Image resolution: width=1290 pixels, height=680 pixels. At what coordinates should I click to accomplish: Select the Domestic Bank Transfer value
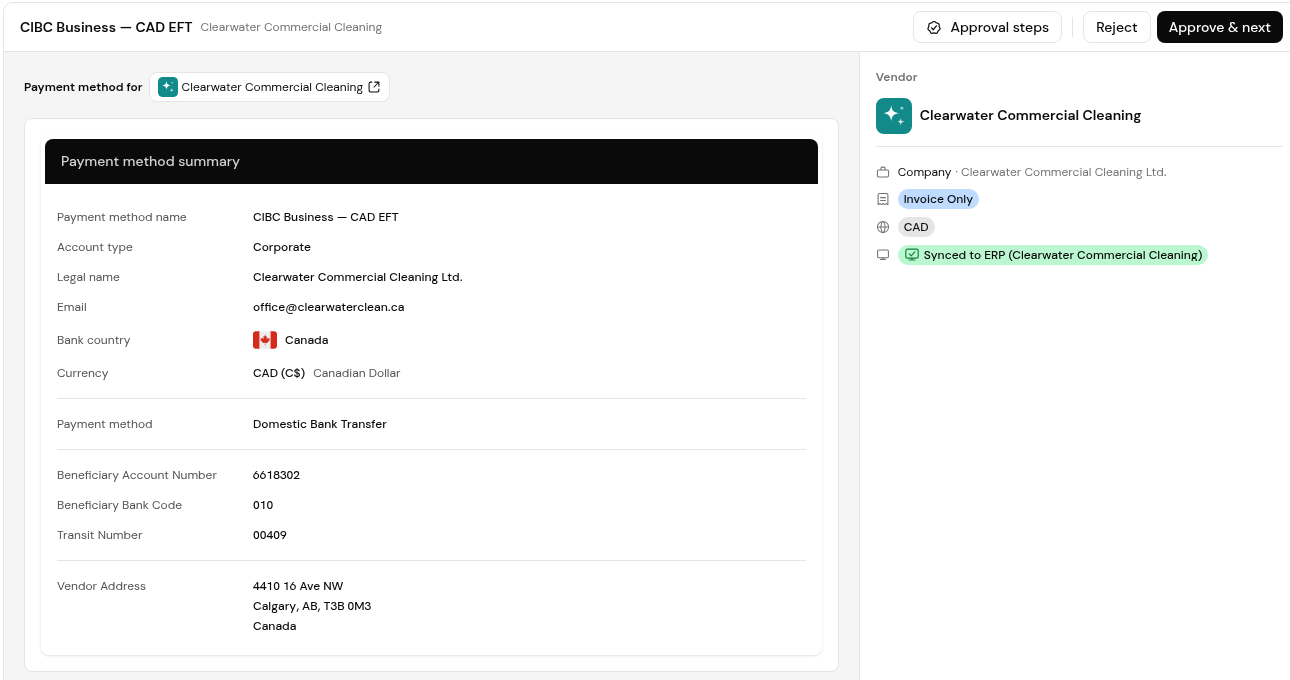click(x=319, y=424)
